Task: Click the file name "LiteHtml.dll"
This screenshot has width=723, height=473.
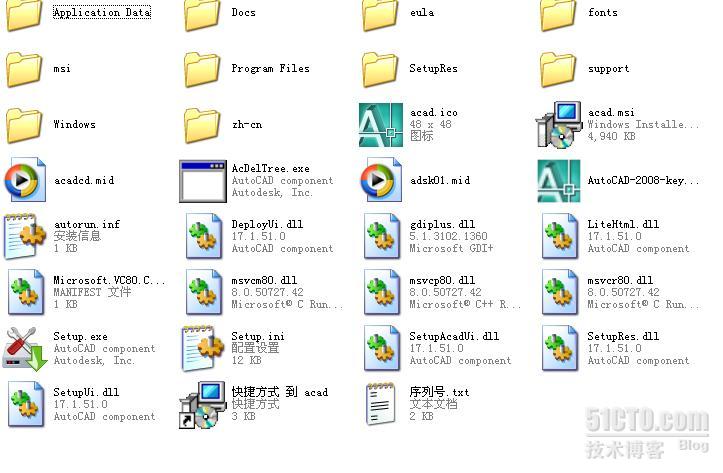Action: 623,225
